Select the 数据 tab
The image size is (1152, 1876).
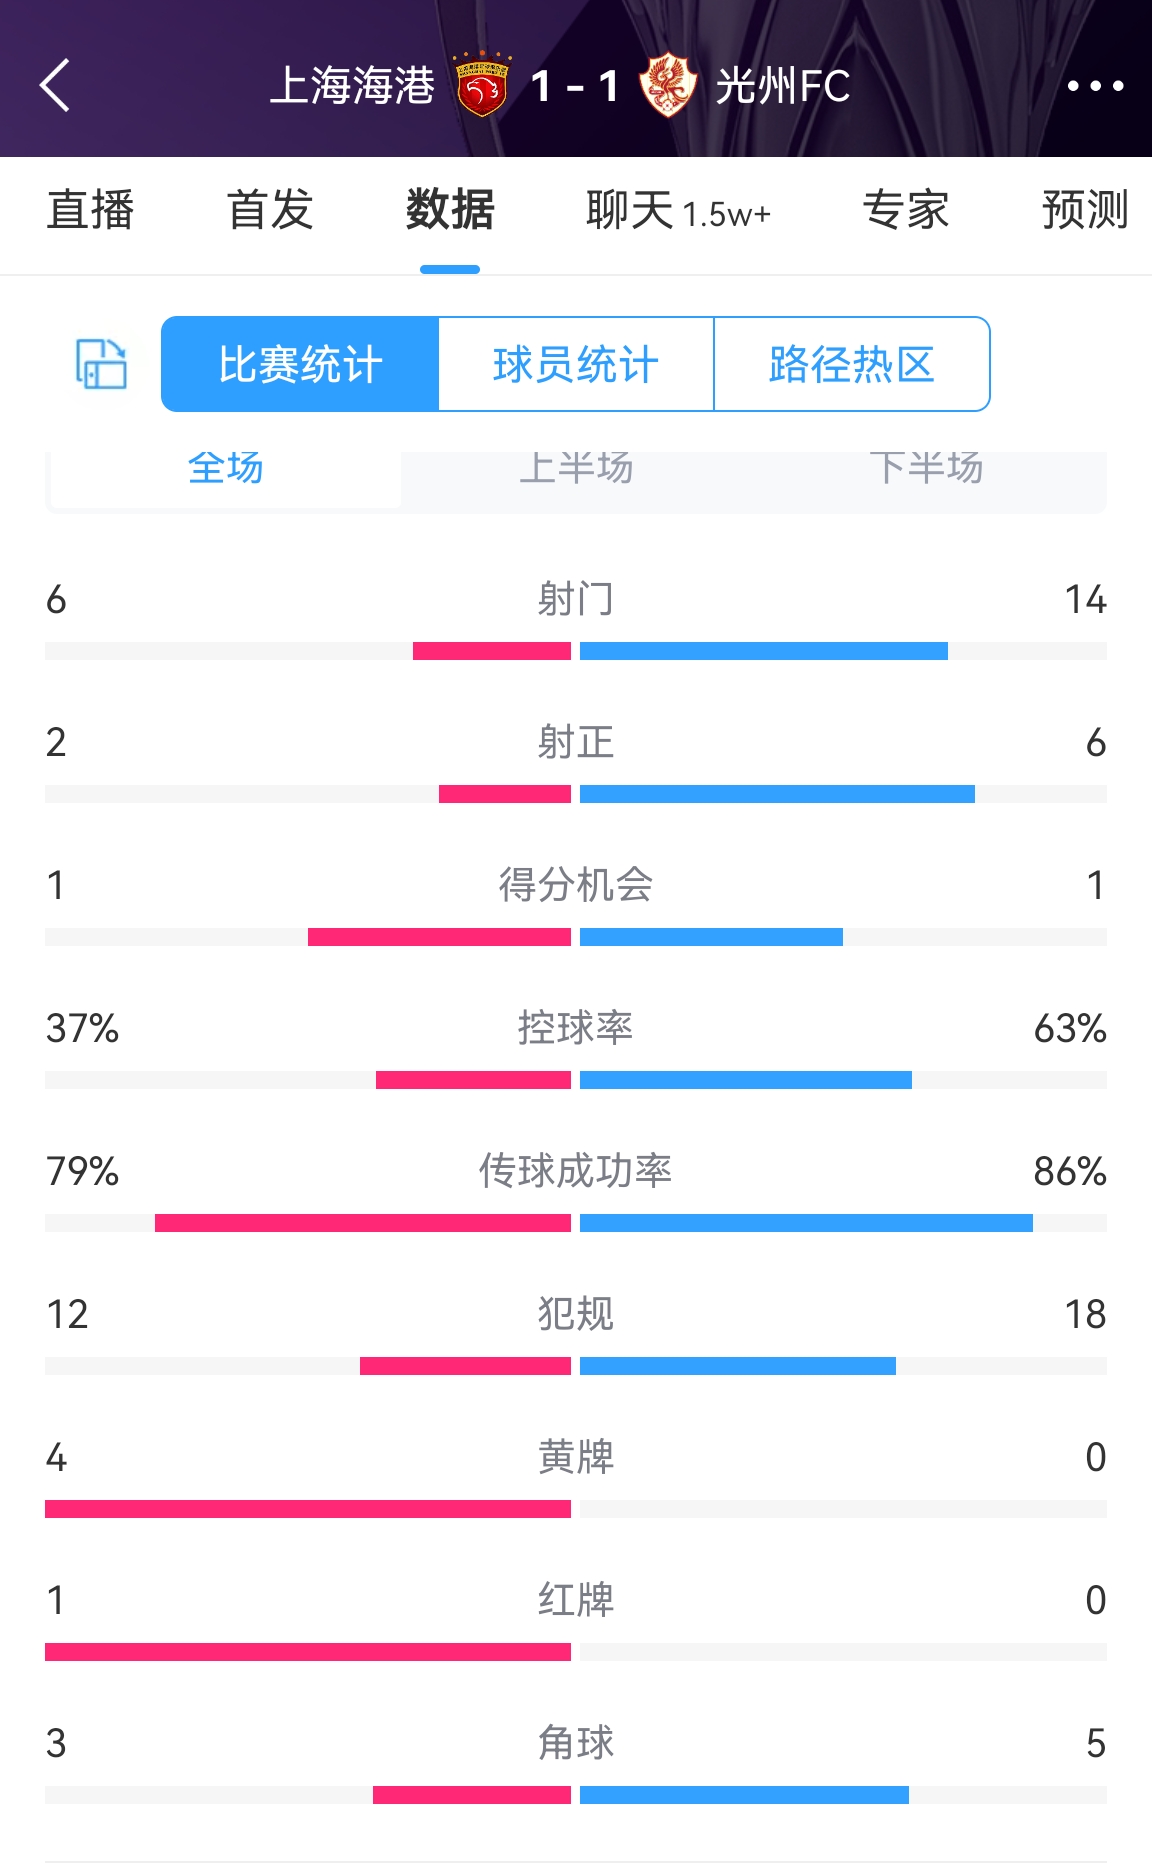pyautogui.click(x=450, y=211)
